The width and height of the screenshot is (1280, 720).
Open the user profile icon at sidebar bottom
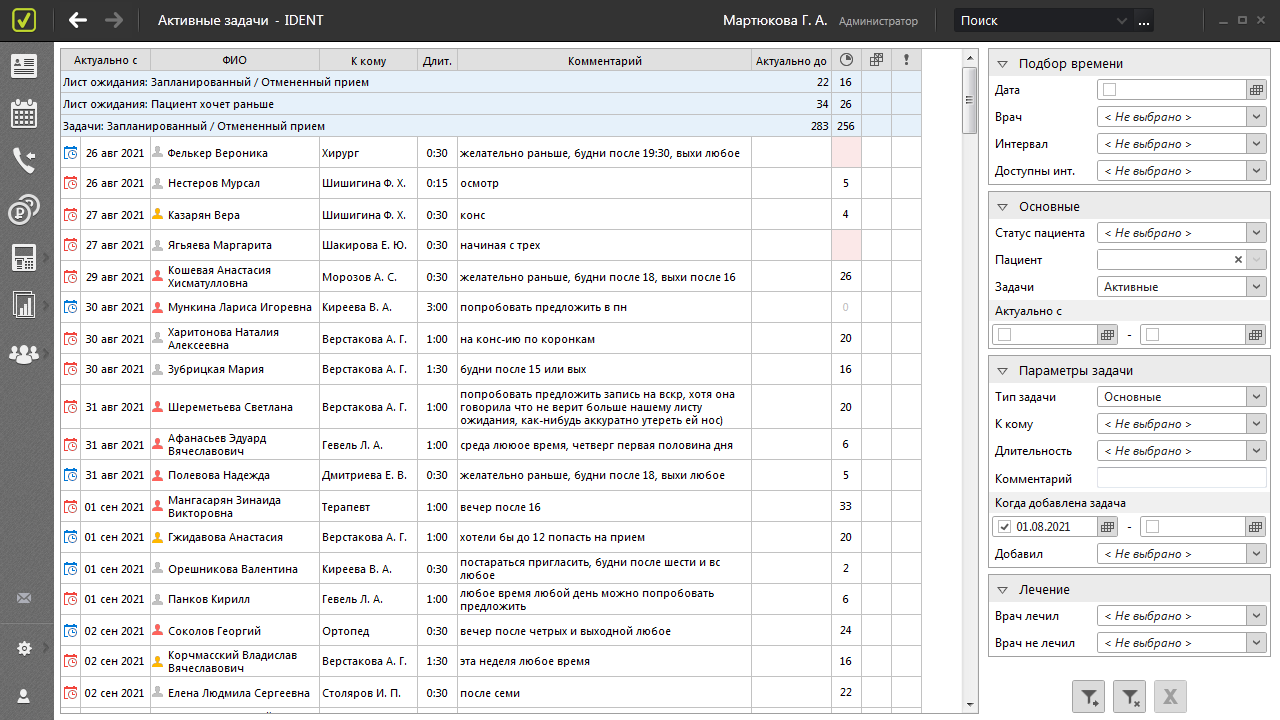[24, 695]
